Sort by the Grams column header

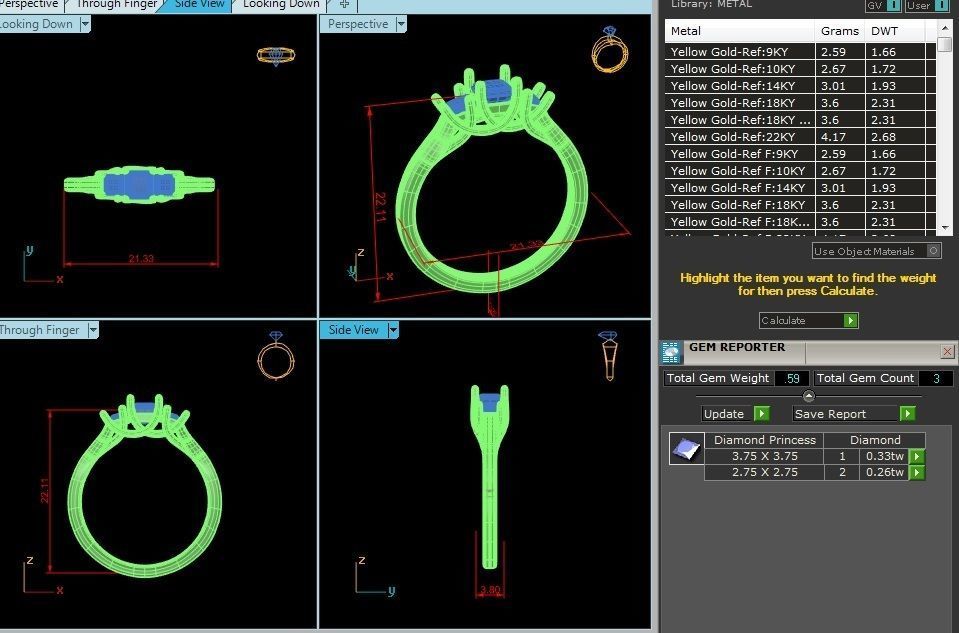point(840,31)
